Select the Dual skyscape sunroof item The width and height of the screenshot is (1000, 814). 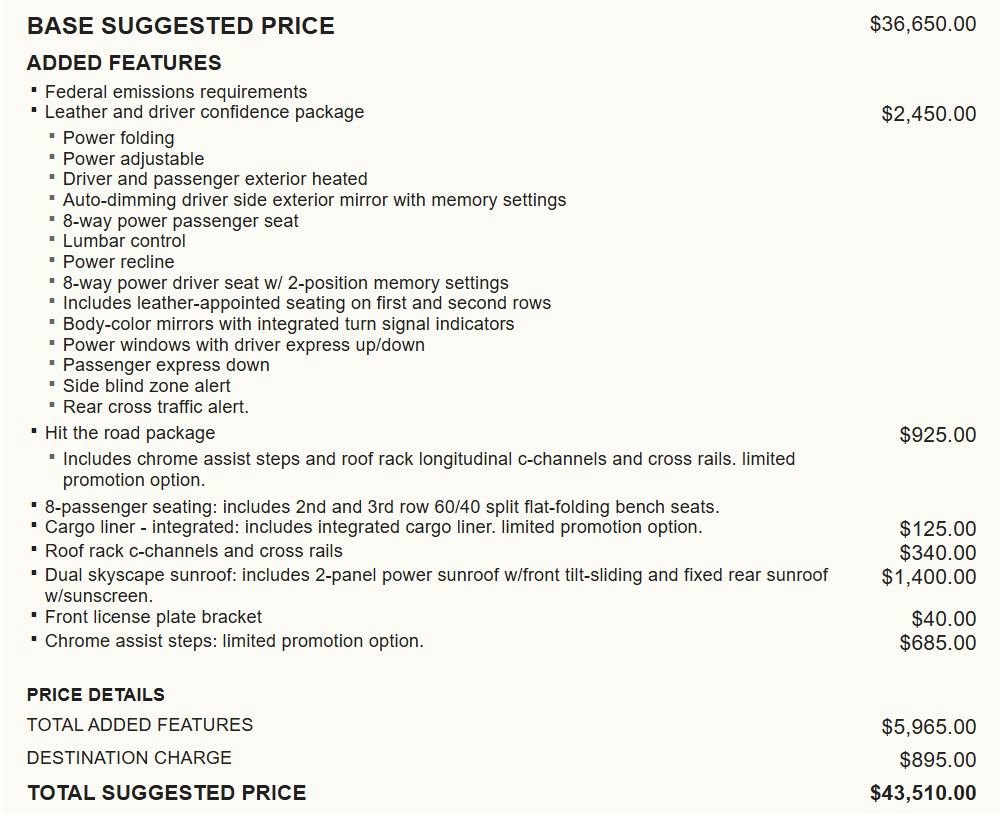point(436,585)
